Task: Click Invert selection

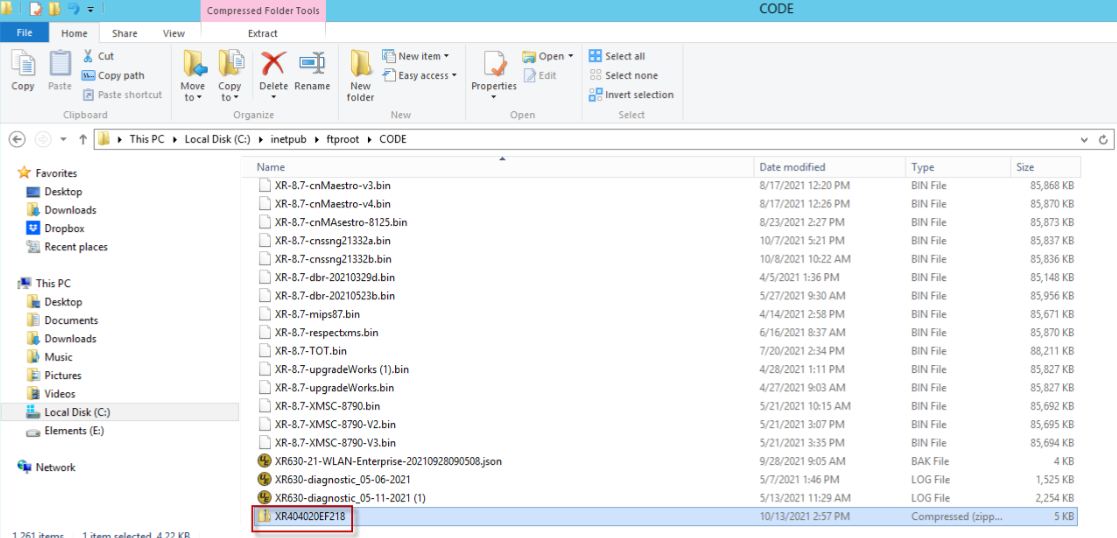Action: click(x=631, y=94)
